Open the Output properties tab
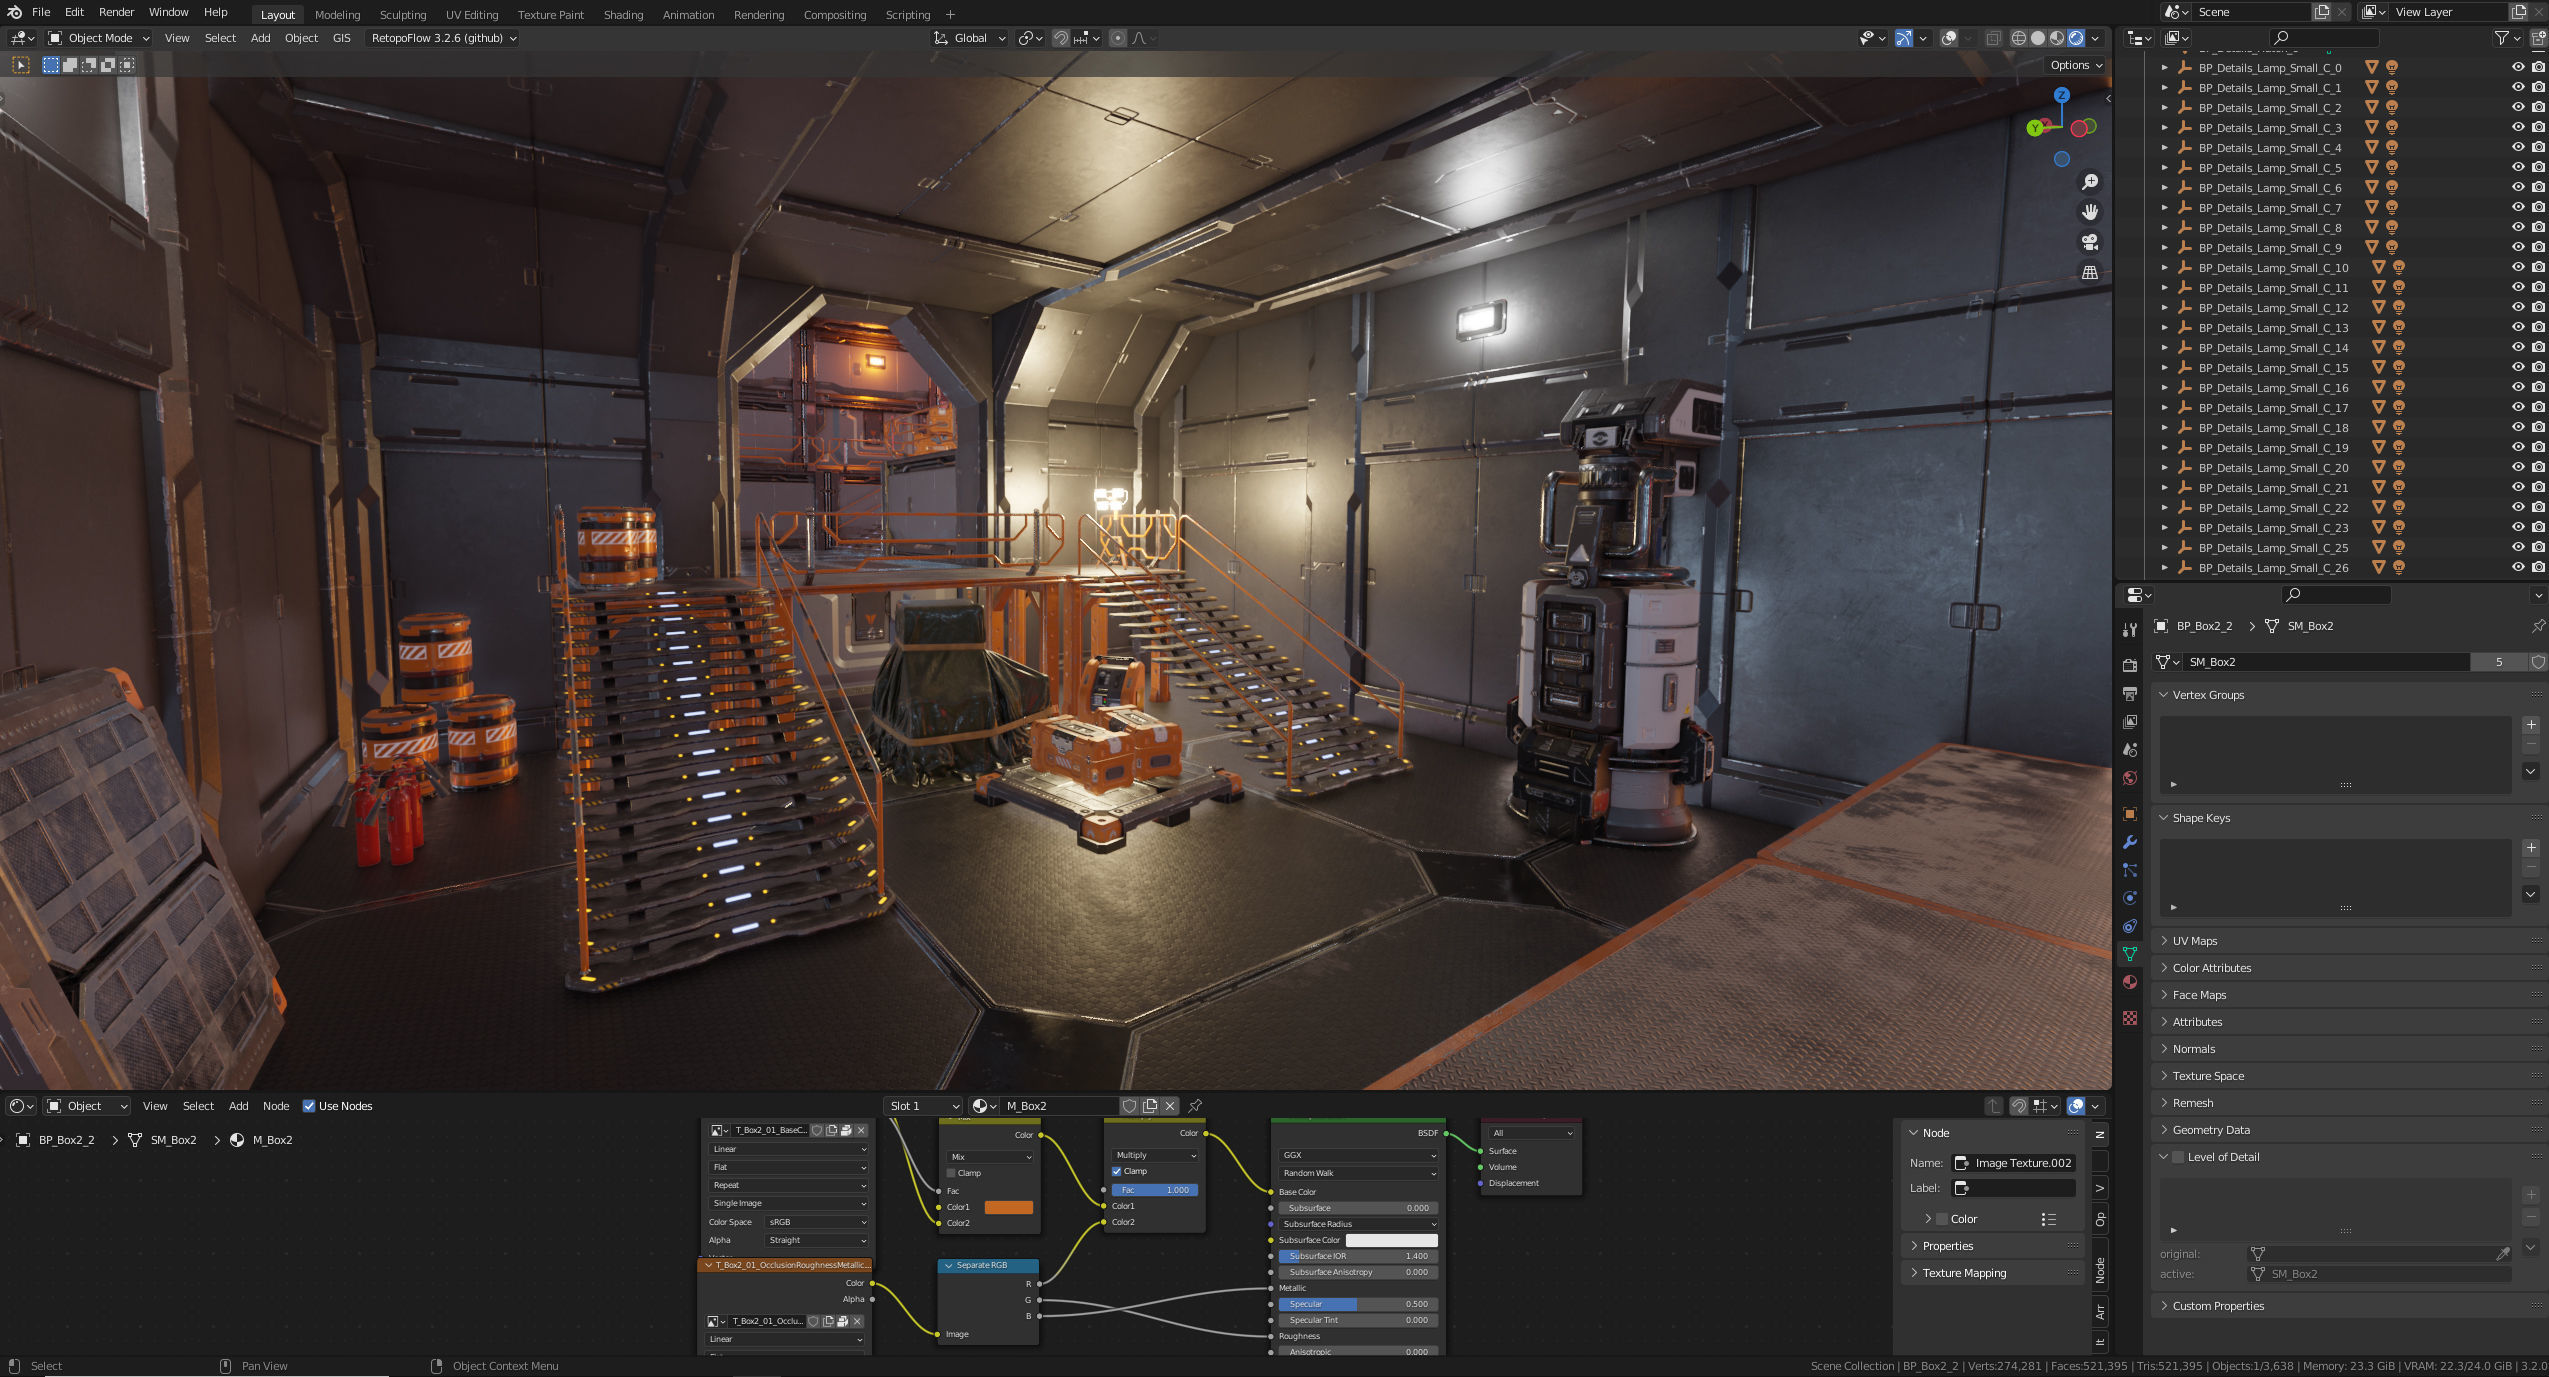The width and height of the screenshot is (2549, 1377). point(2130,693)
